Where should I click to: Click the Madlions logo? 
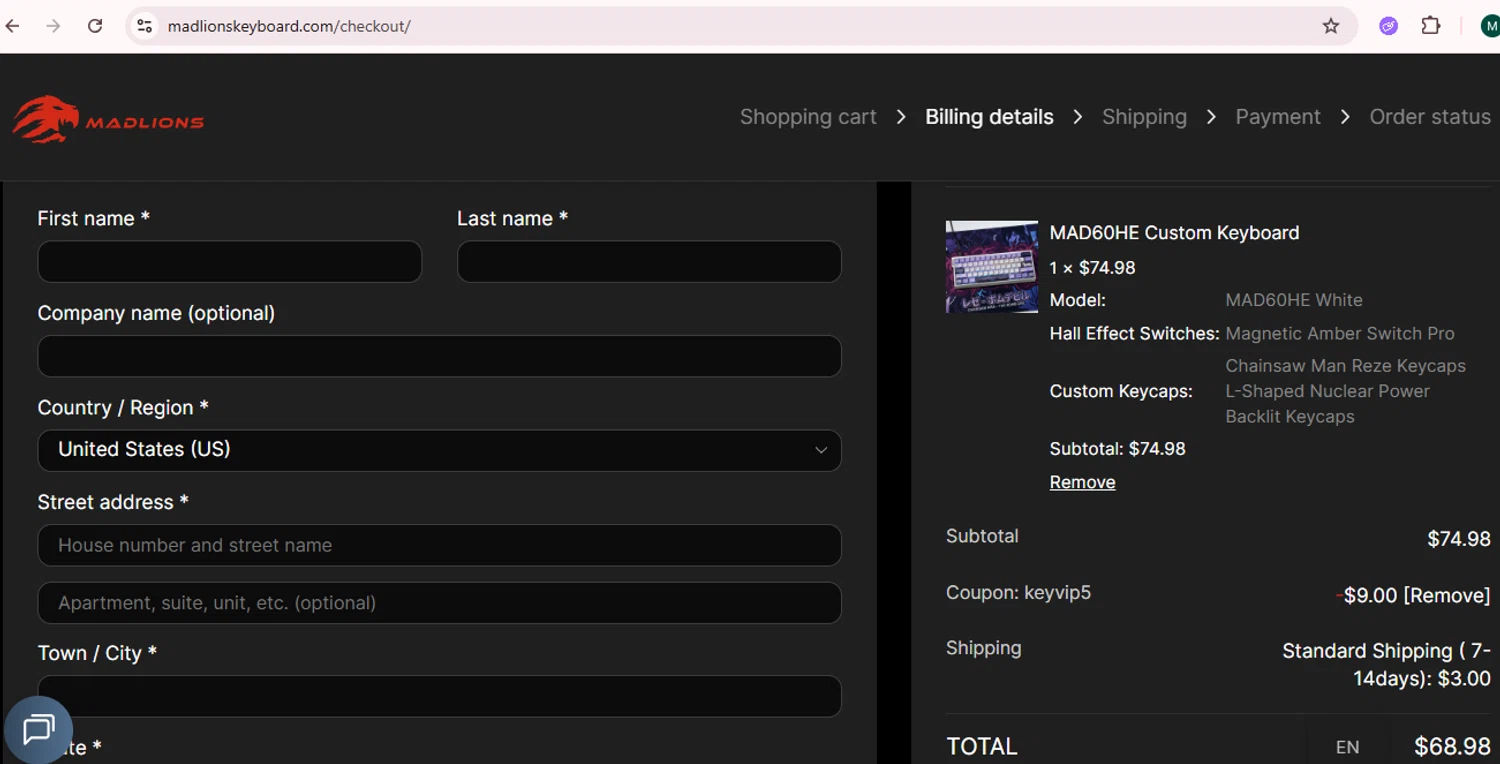tap(108, 120)
